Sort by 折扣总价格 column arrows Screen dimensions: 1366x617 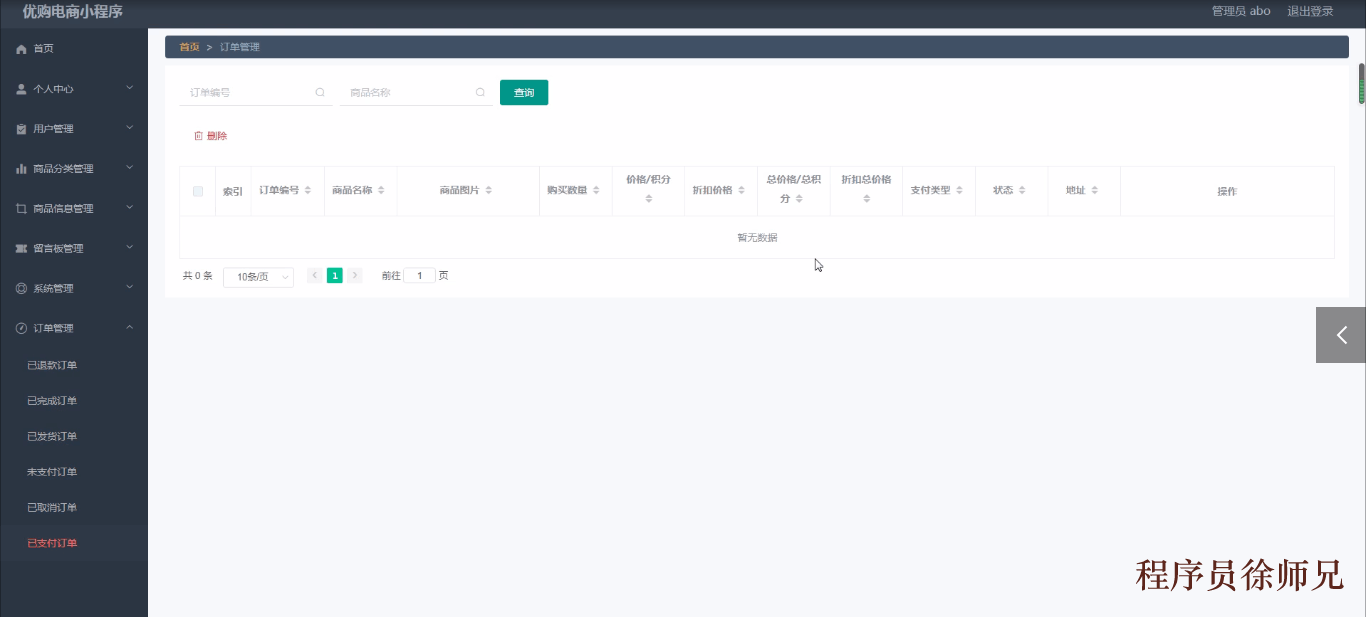(x=866, y=199)
